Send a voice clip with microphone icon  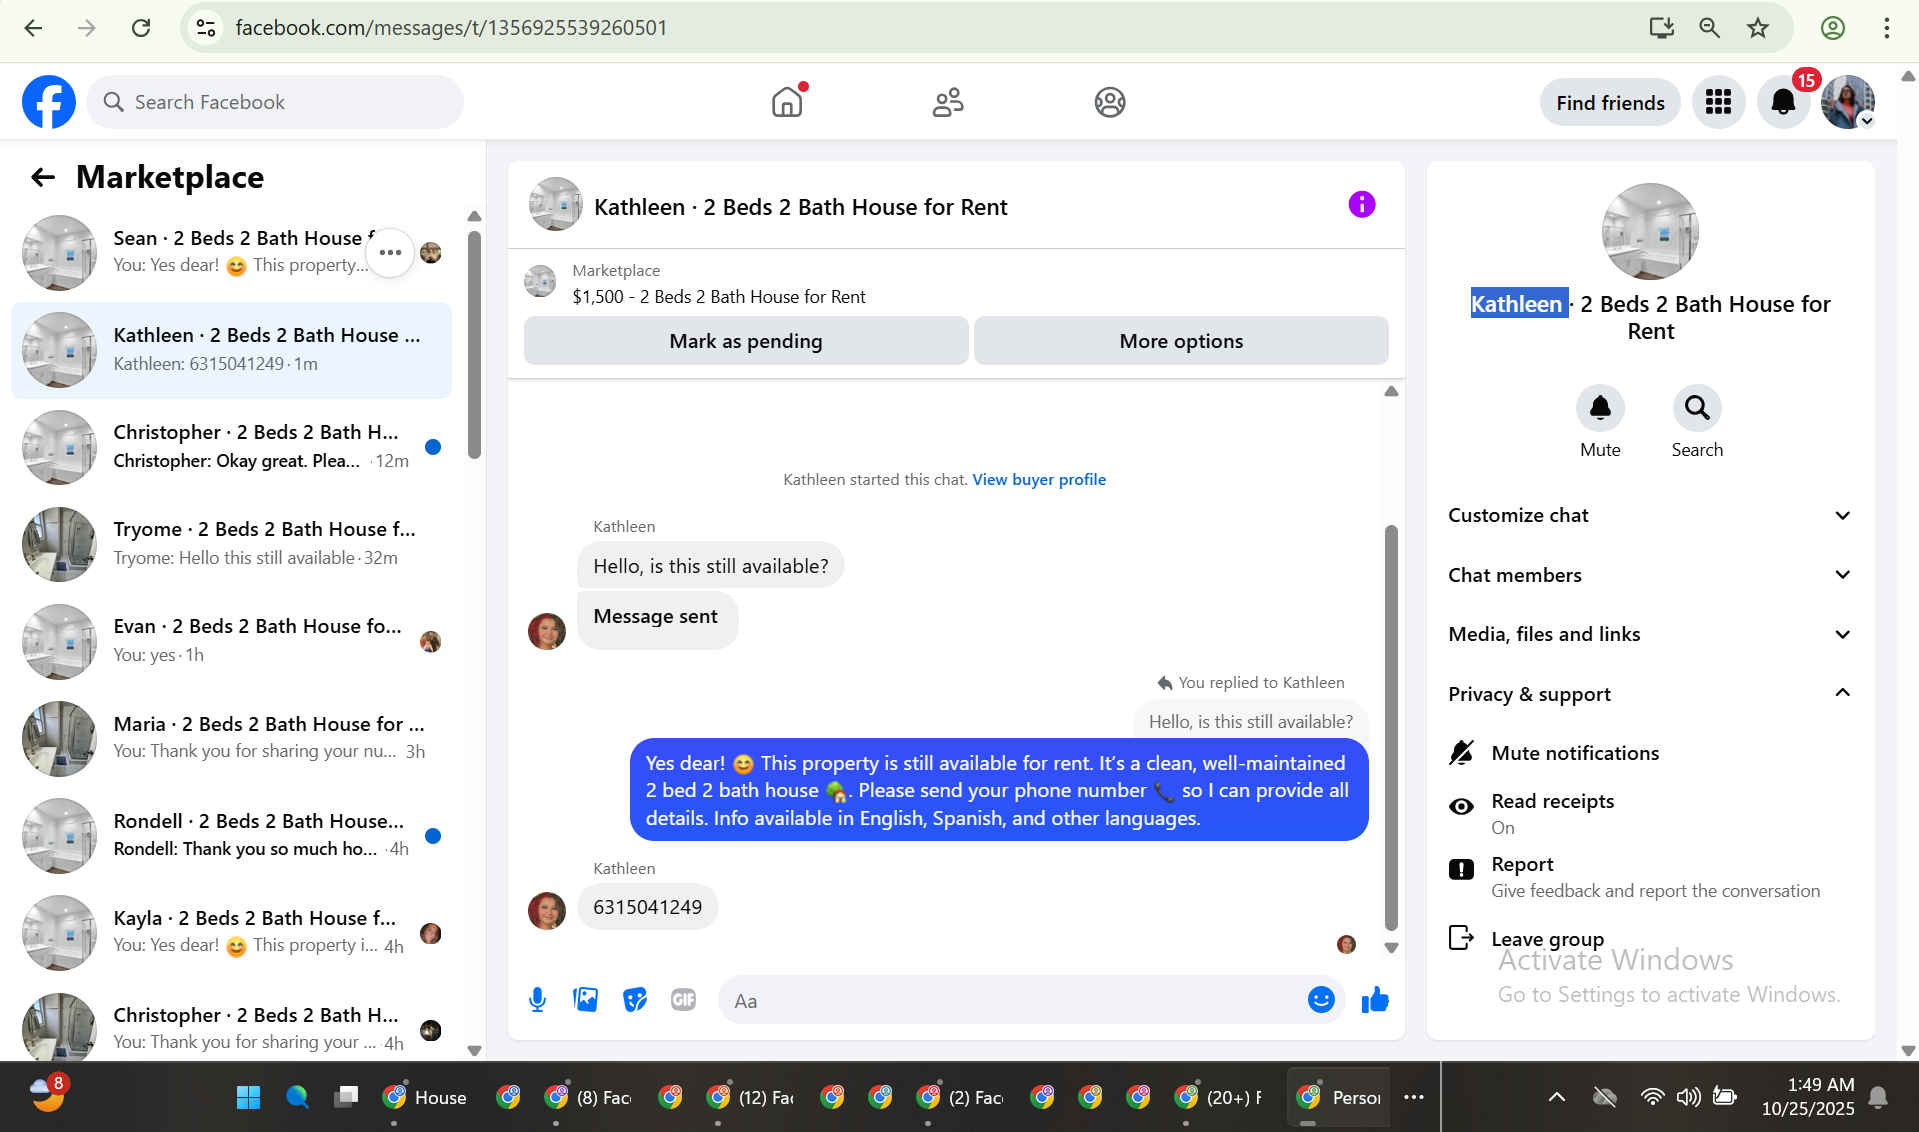point(537,1000)
